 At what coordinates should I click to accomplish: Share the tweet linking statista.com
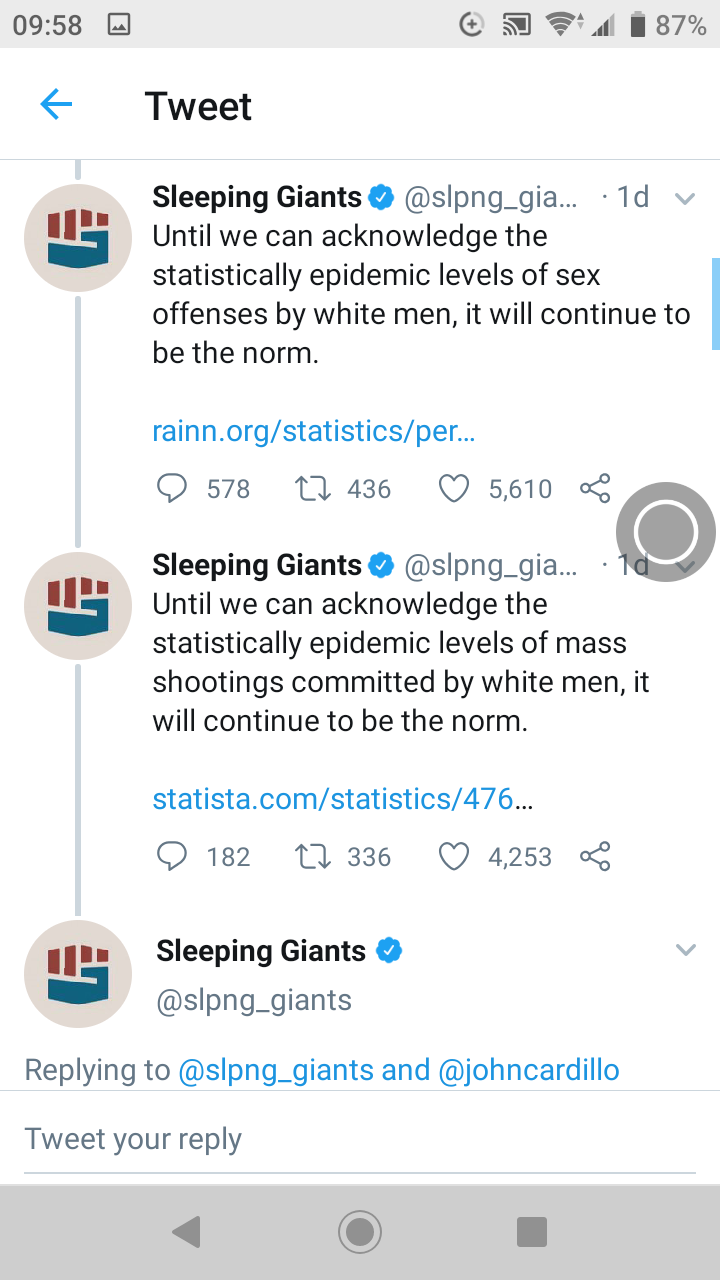pyautogui.click(x=595, y=857)
